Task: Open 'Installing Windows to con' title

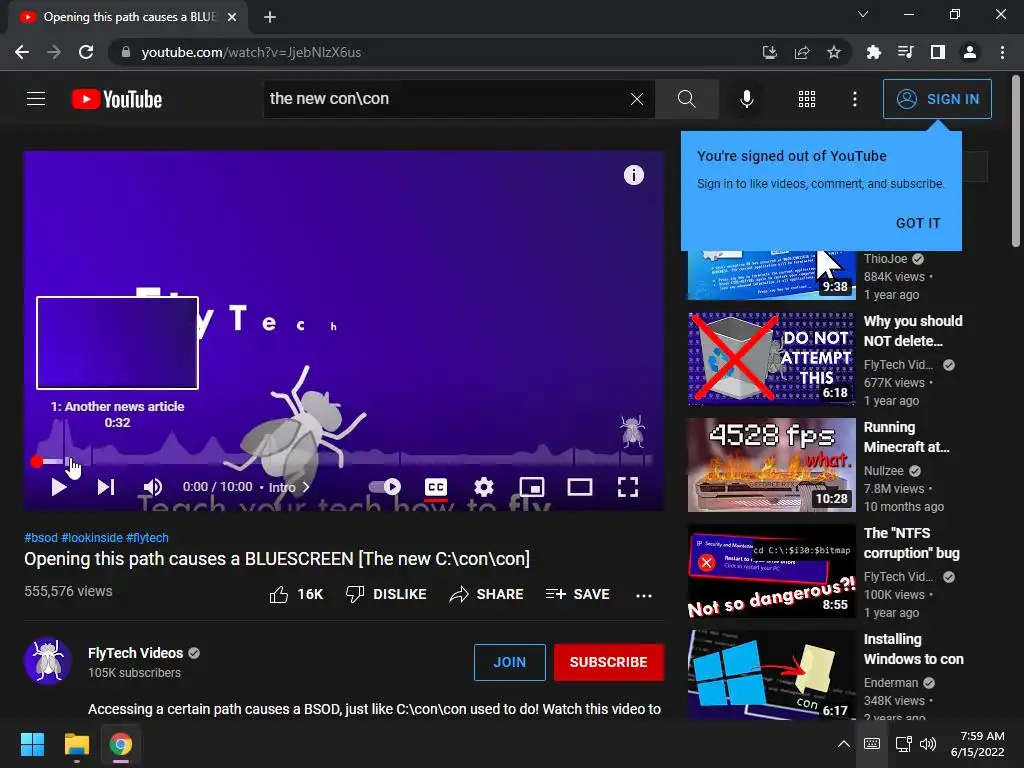Action: point(913,649)
